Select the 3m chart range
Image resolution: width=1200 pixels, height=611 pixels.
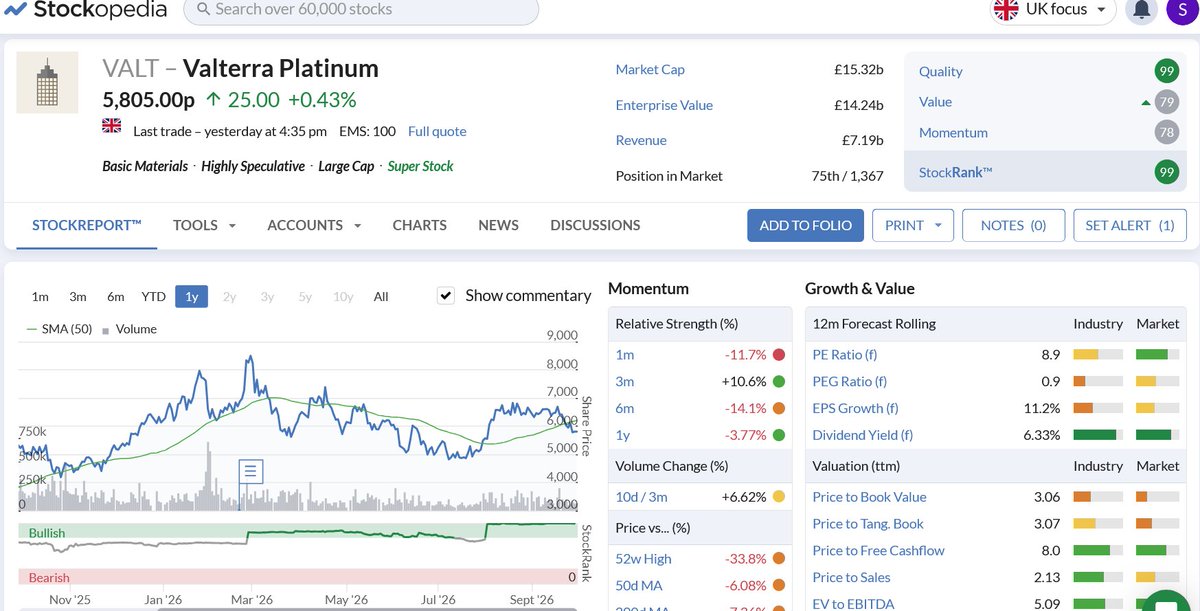[x=78, y=296]
